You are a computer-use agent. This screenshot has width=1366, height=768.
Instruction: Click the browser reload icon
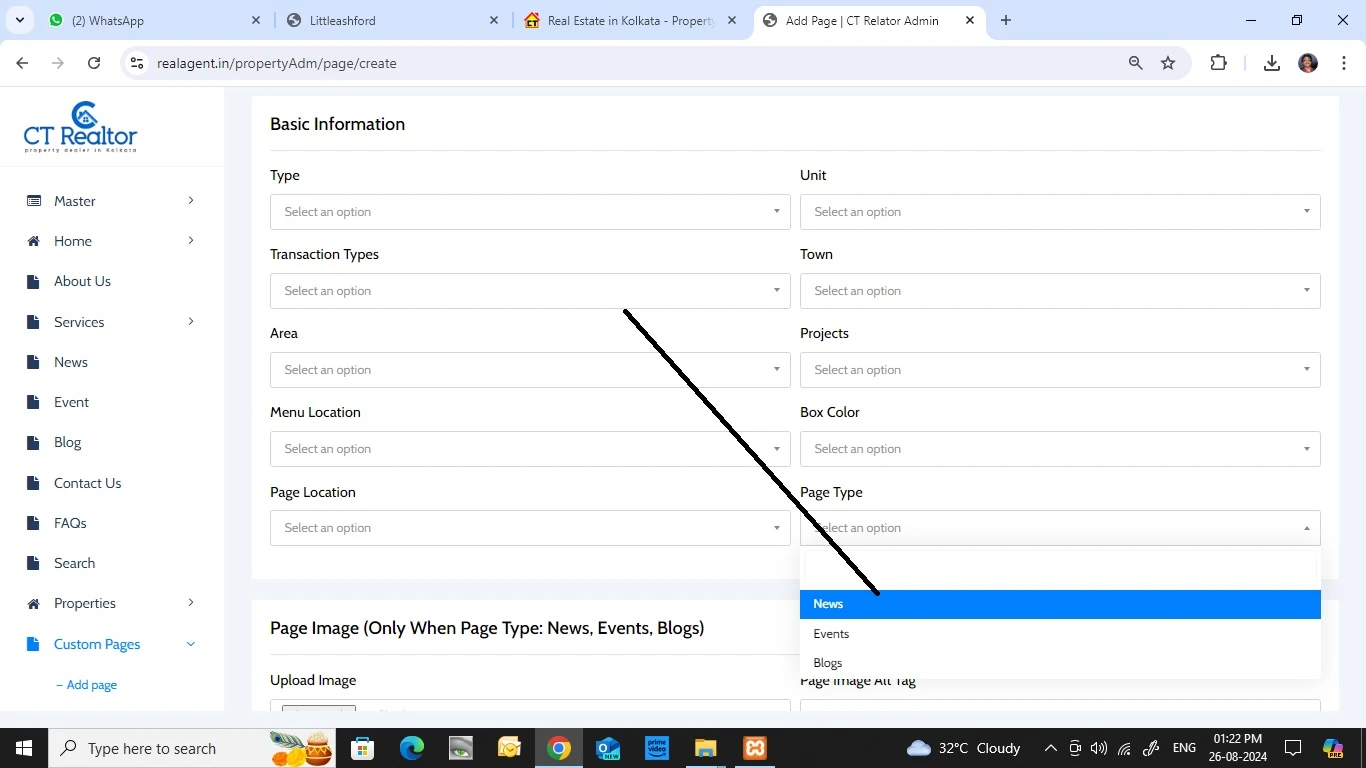[x=94, y=63]
